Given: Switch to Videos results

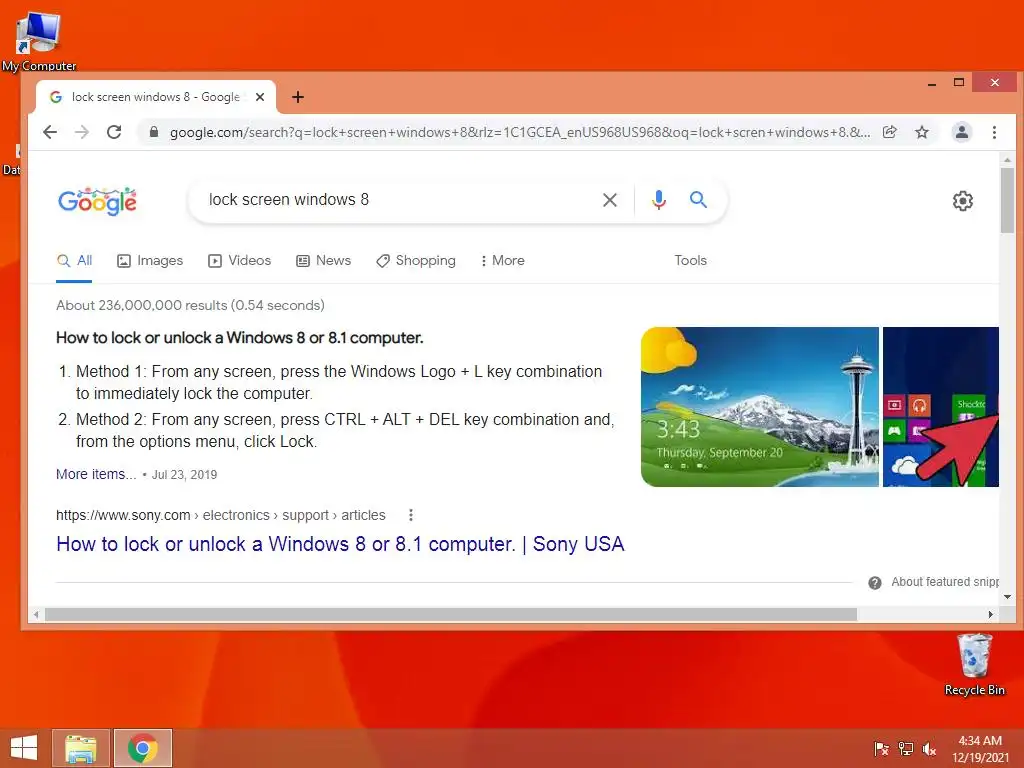Looking at the screenshot, I should coord(239,261).
